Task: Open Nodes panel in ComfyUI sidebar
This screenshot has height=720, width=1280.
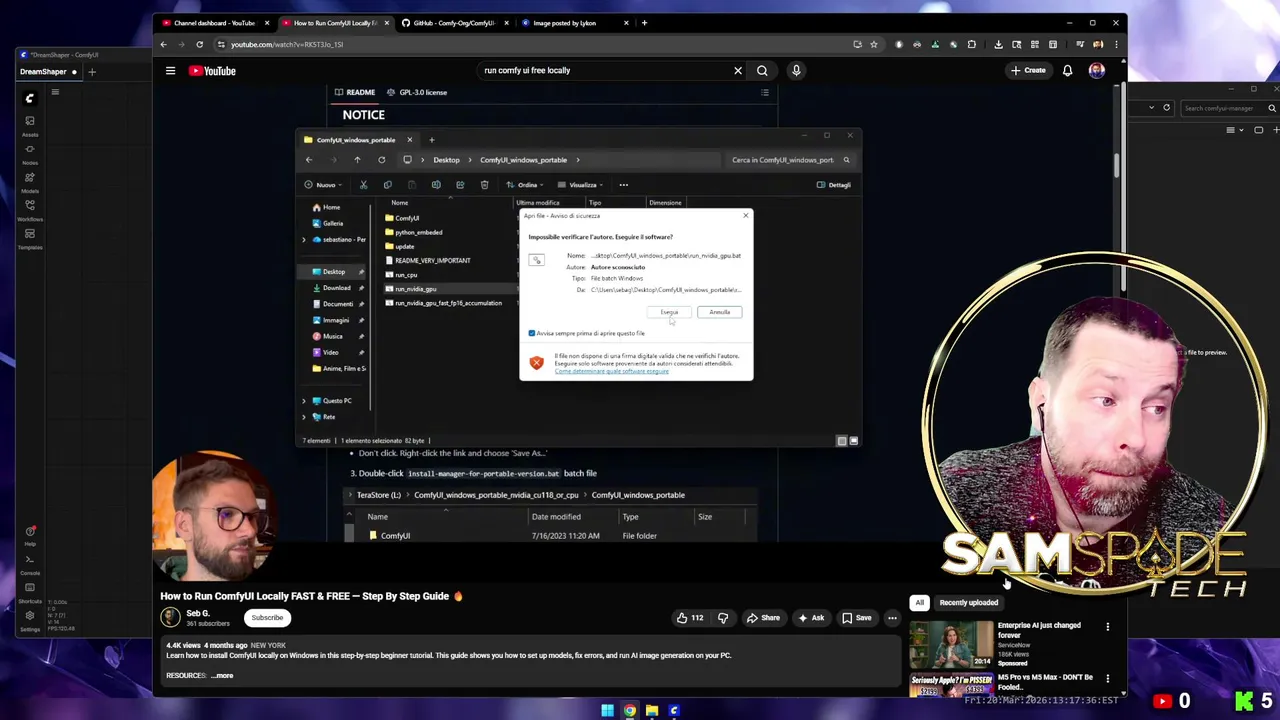Action: tap(30, 153)
